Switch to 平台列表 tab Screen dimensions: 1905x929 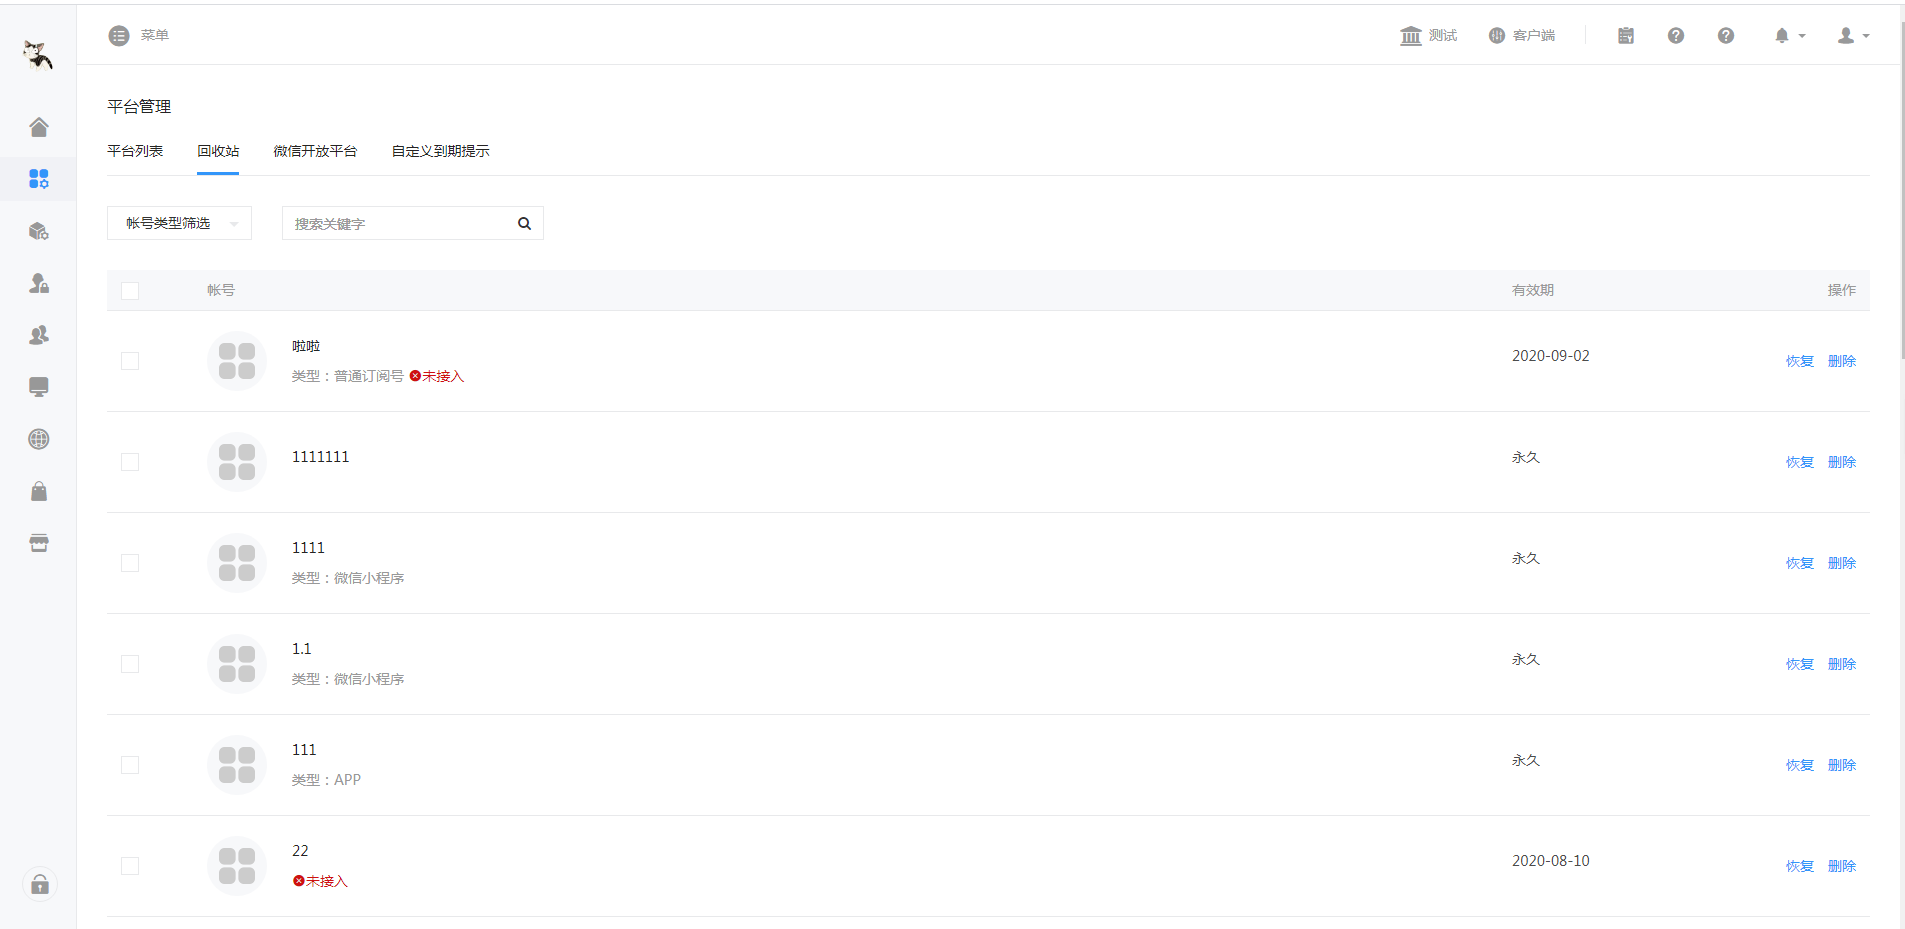click(135, 151)
